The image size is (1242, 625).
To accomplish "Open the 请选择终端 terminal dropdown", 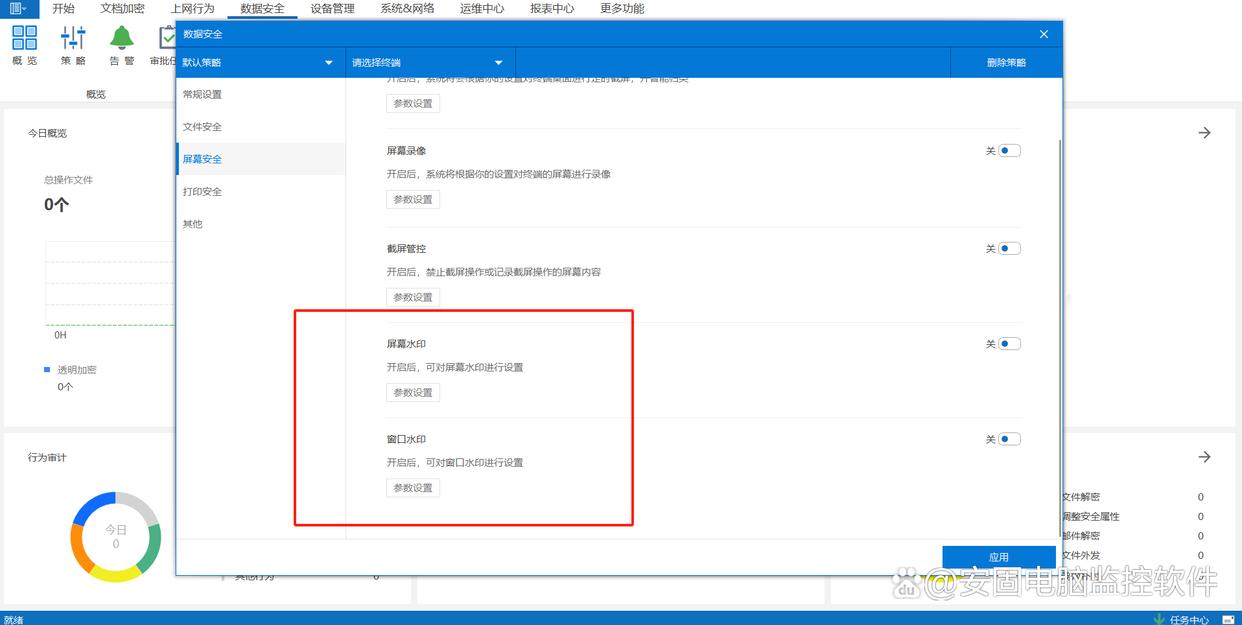I will (x=430, y=63).
